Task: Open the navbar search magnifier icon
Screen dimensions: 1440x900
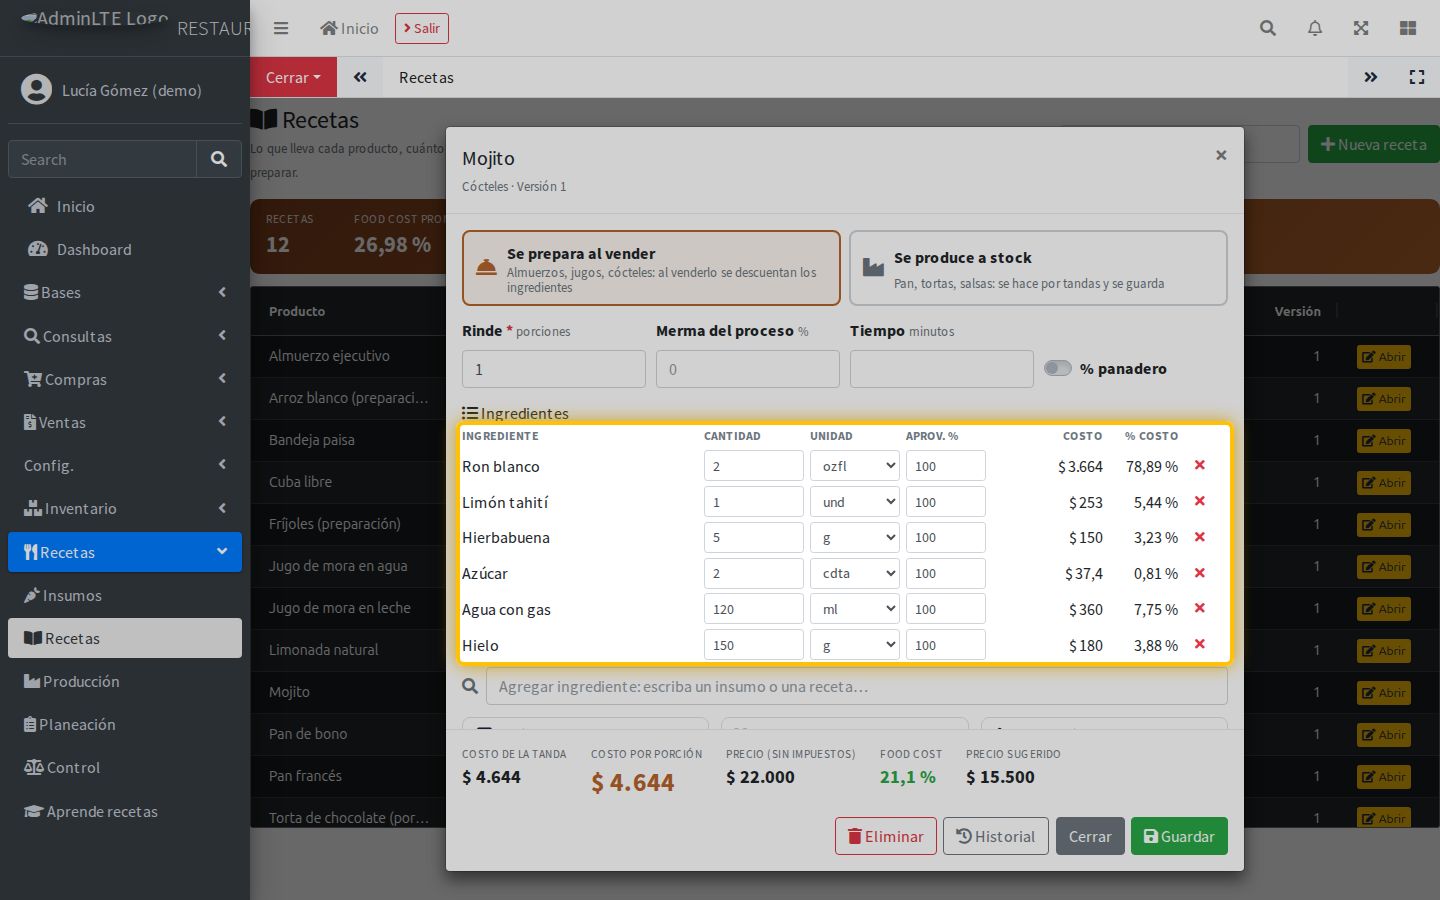Action: point(1268,28)
